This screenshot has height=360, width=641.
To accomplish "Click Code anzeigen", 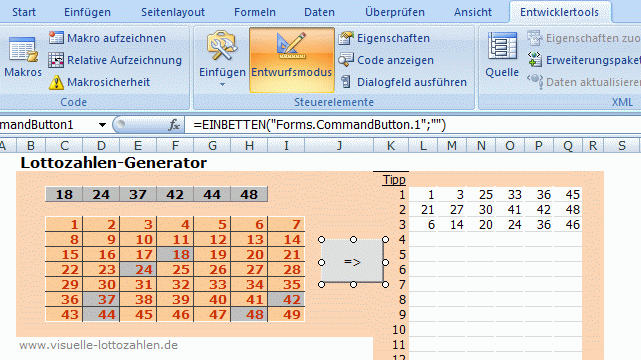I will (x=386, y=60).
